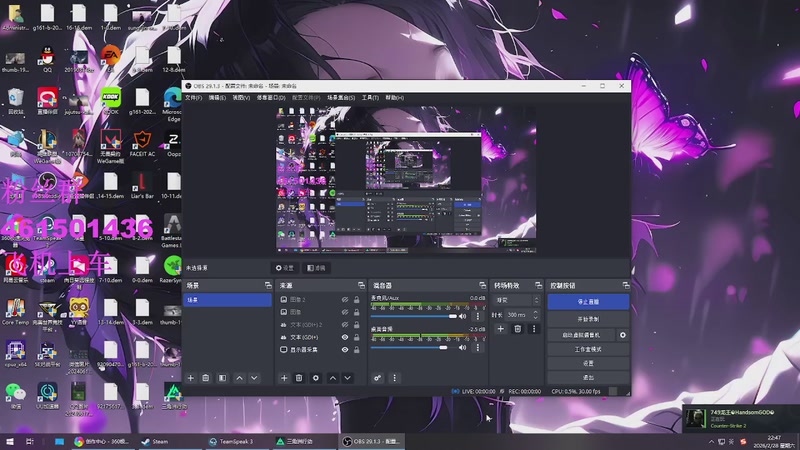Move the scene up in 场景 panel
Image resolution: width=800 pixels, height=450 pixels.
pos(239,378)
